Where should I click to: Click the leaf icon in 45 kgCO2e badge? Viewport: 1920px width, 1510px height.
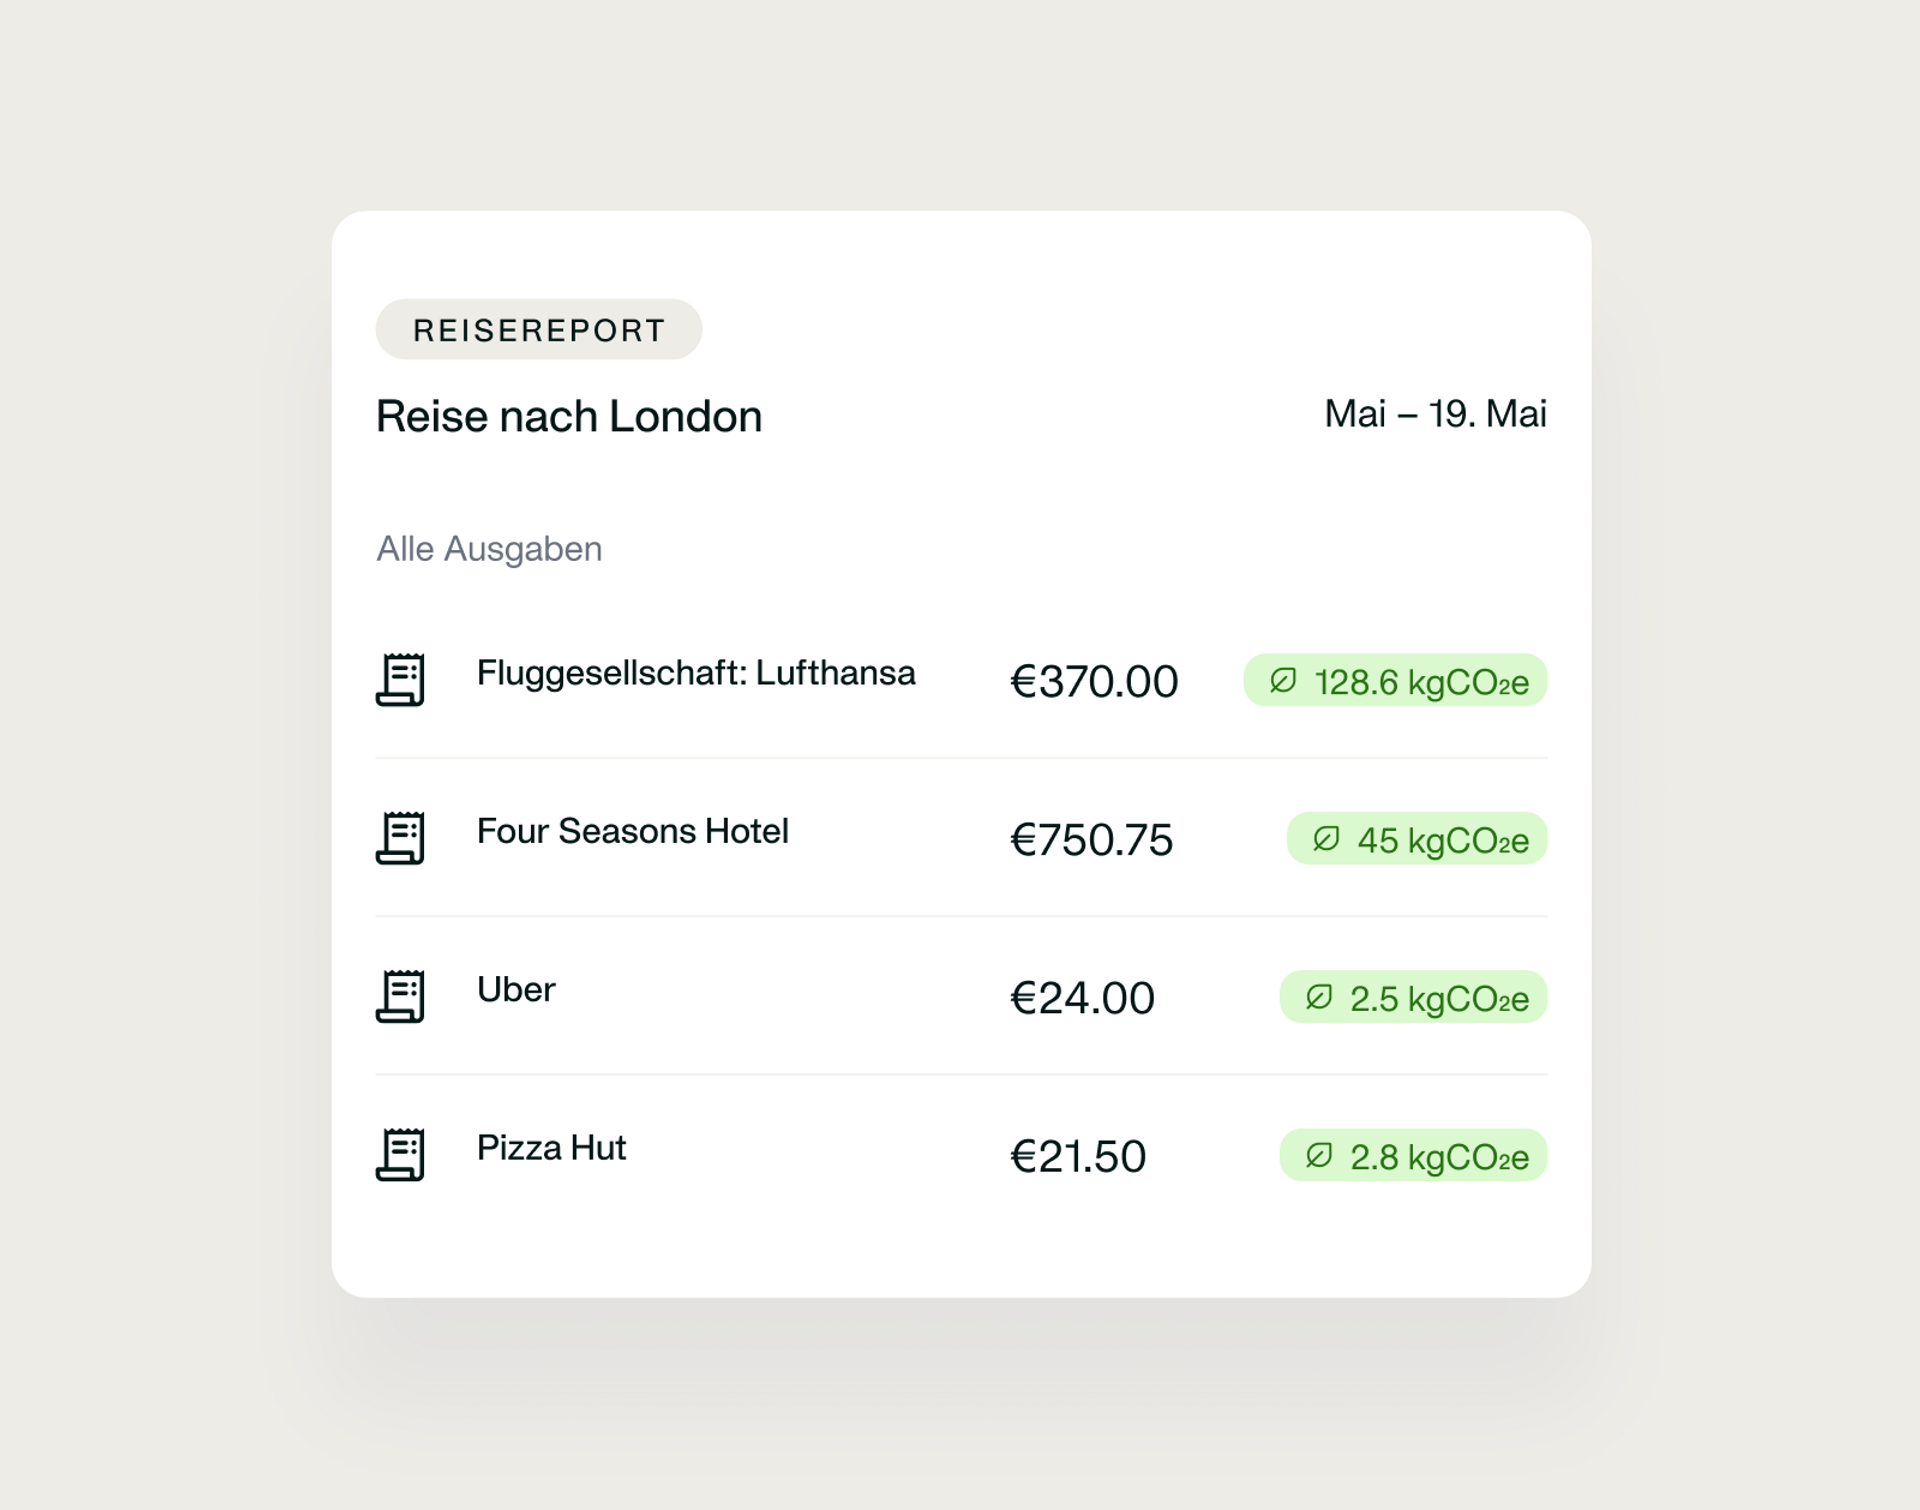1325,839
